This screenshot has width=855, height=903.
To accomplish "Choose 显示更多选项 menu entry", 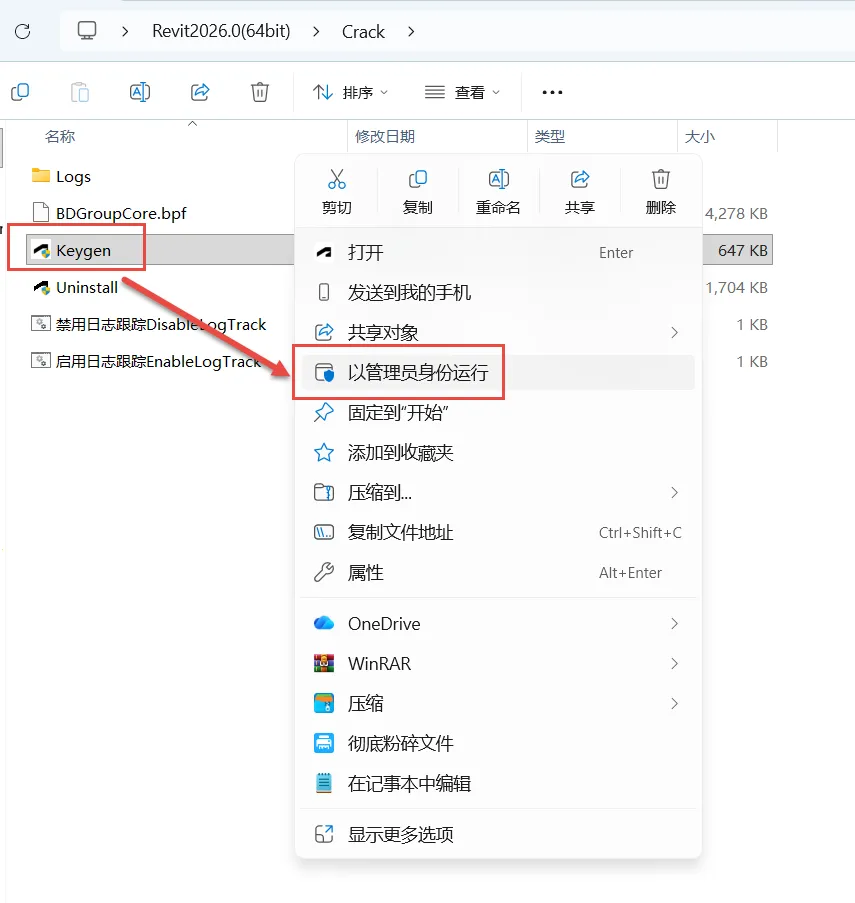I will pyautogui.click(x=498, y=834).
